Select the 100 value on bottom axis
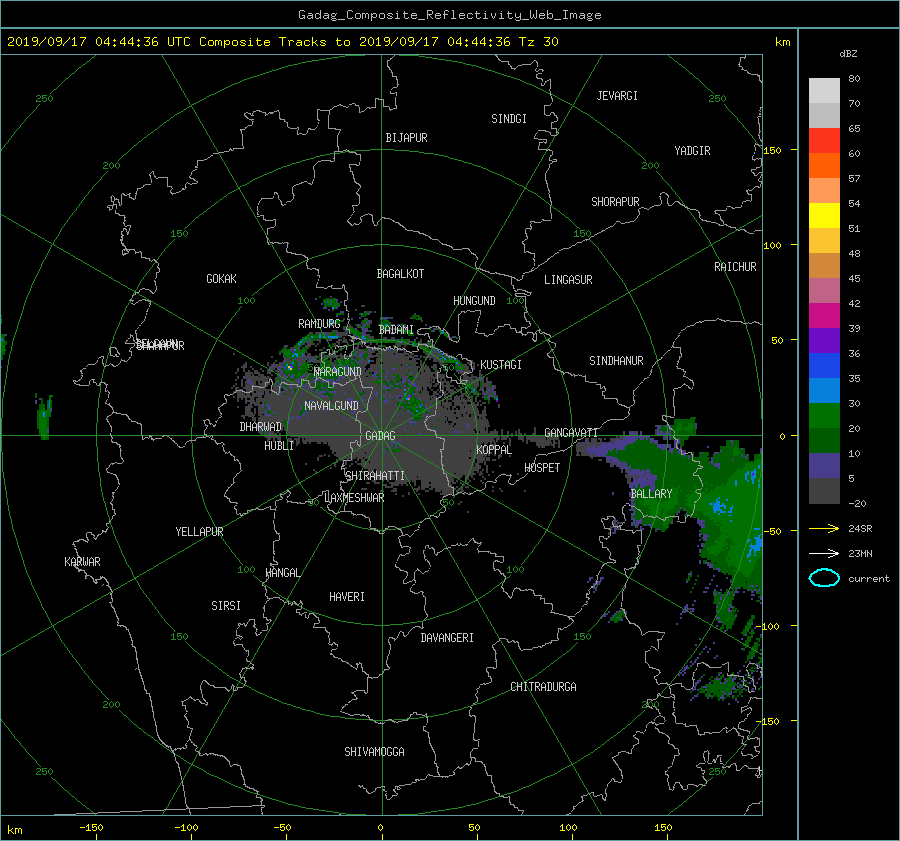Image resolution: width=900 pixels, height=841 pixels. coord(568,828)
